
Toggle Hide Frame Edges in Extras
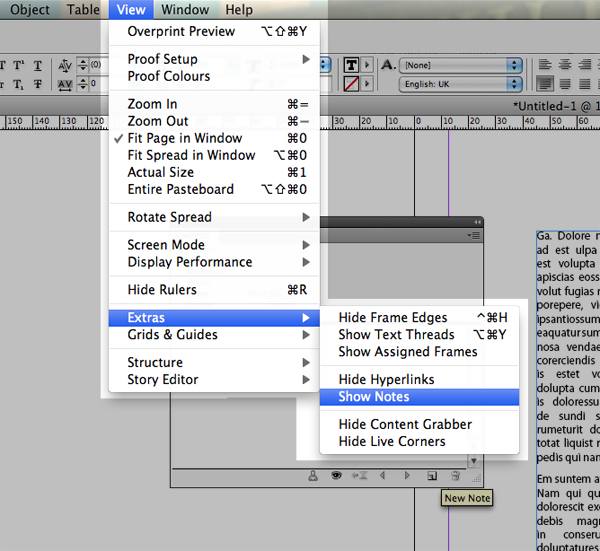[419, 318]
